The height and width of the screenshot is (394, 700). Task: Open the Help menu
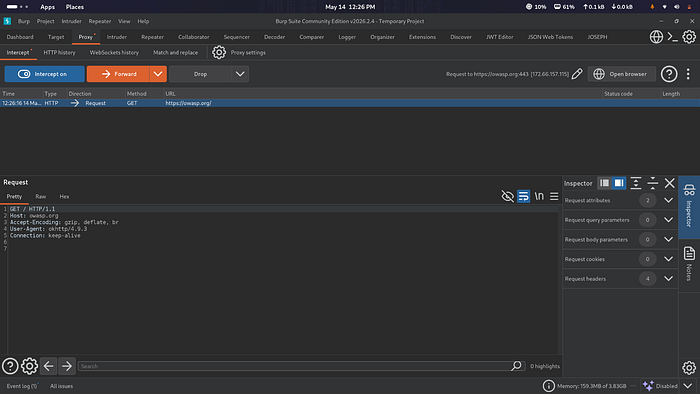(143, 21)
